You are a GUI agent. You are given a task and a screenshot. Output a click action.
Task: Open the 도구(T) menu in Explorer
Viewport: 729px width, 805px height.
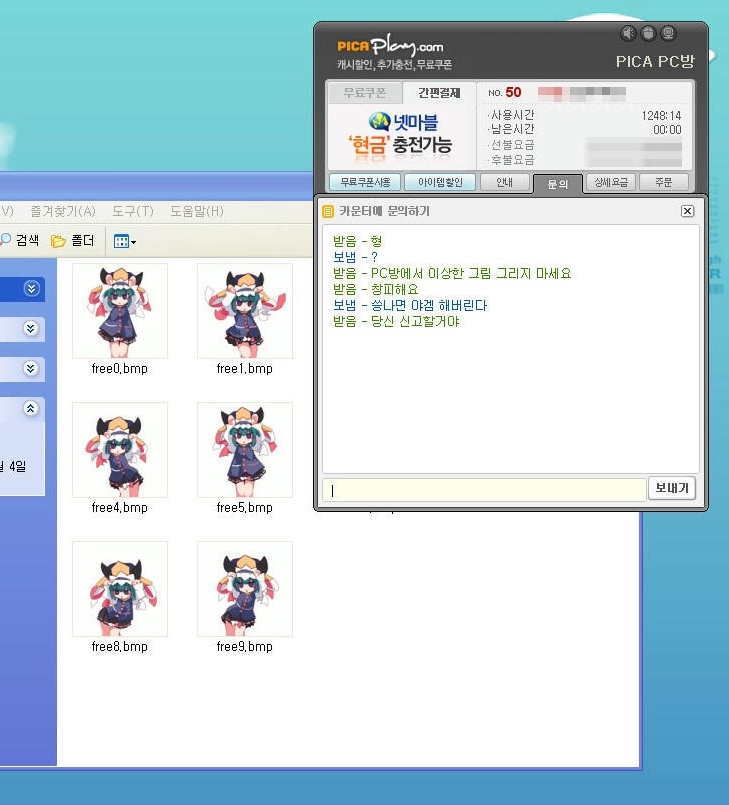click(x=132, y=211)
